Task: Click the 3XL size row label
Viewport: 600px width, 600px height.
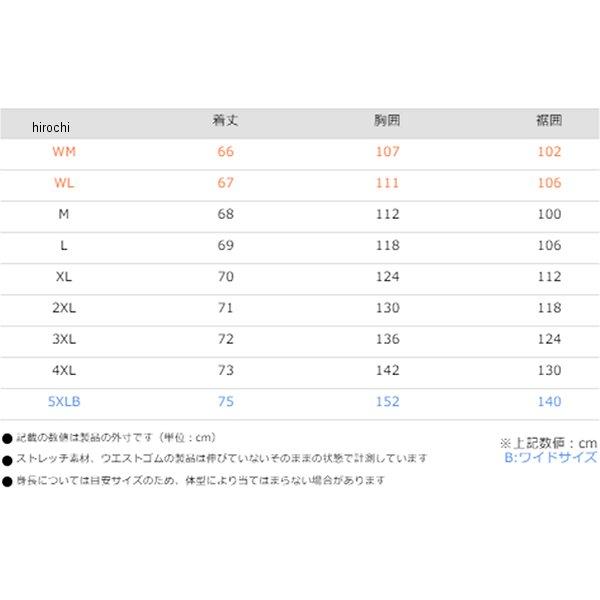Action: [64, 339]
